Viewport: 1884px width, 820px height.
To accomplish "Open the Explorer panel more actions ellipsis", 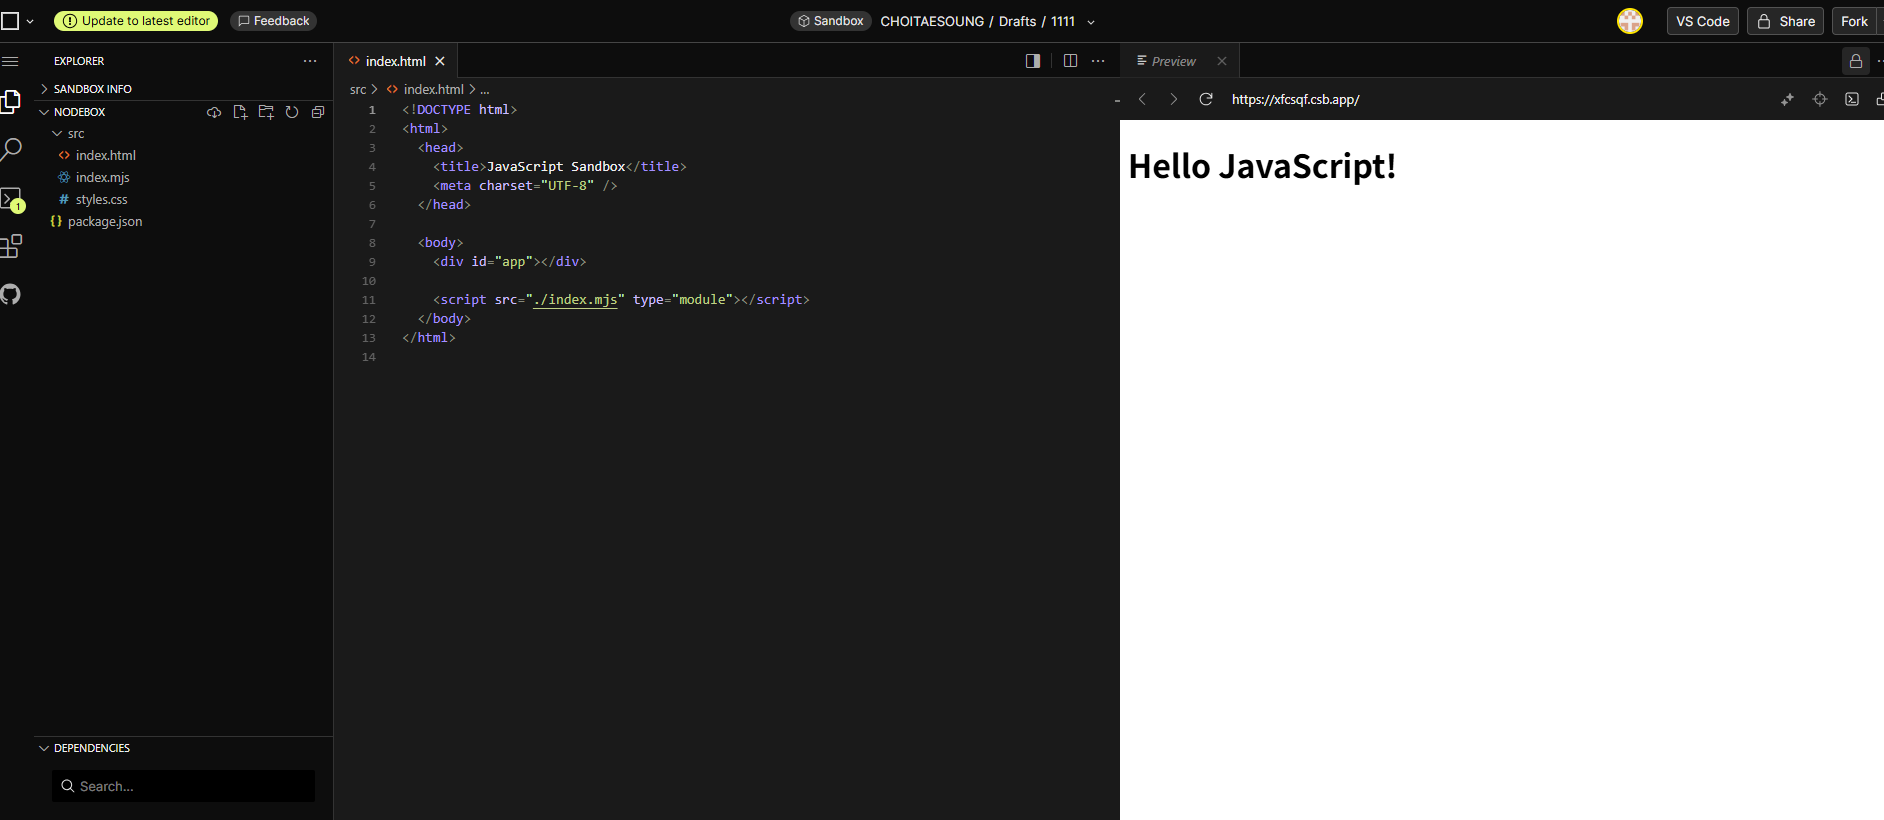I will point(310,61).
